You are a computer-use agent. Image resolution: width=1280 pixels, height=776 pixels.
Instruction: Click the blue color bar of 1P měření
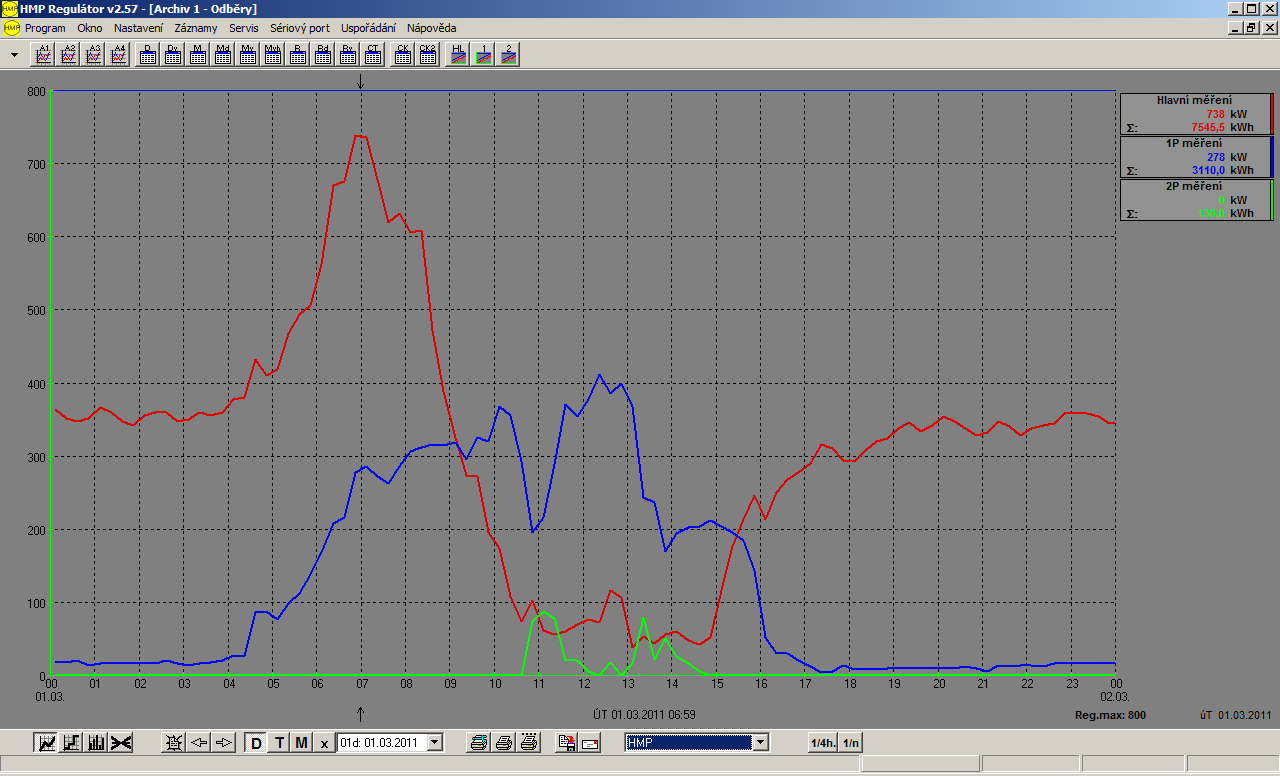(1270, 157)
